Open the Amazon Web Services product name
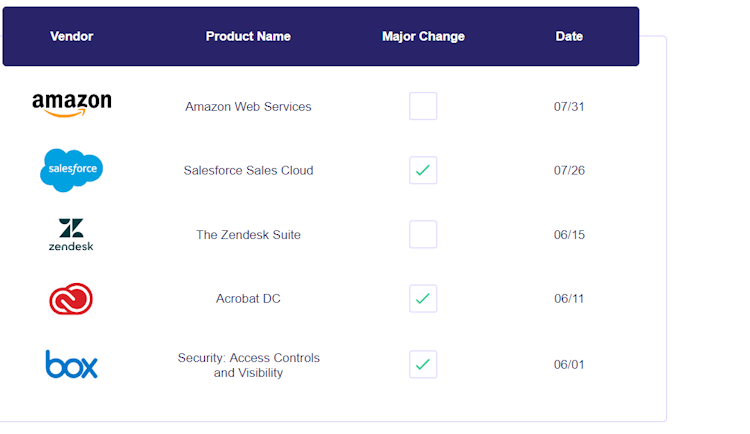The width and height of the screenshot is (750, 434). click(x=248, y=107)
